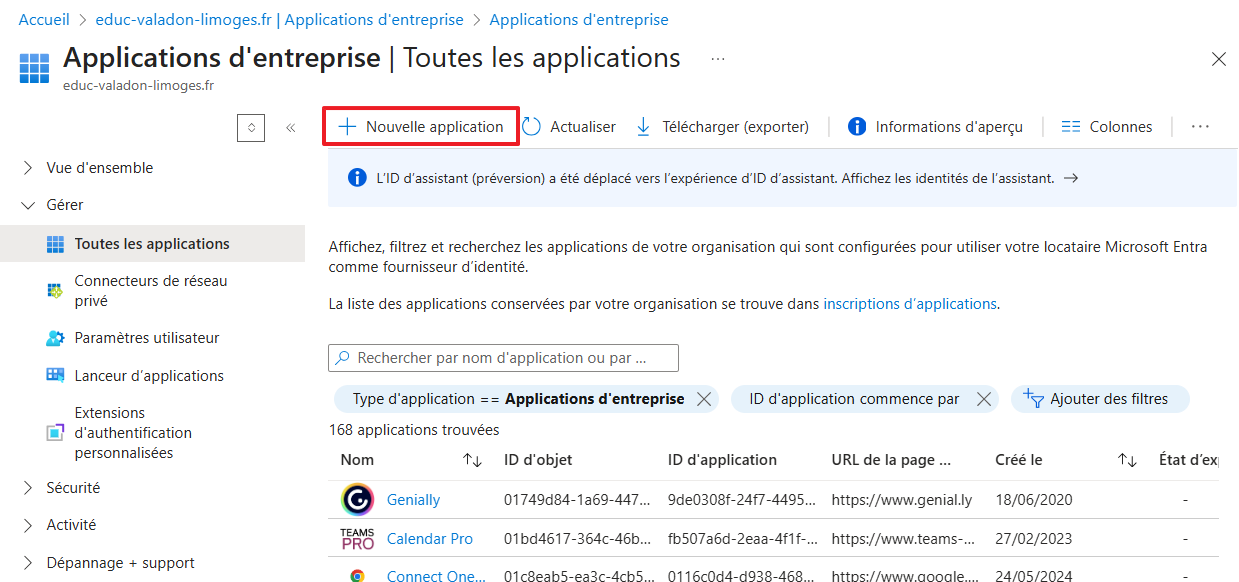Open Informations d'aperçu info icon

pos(857,127)
